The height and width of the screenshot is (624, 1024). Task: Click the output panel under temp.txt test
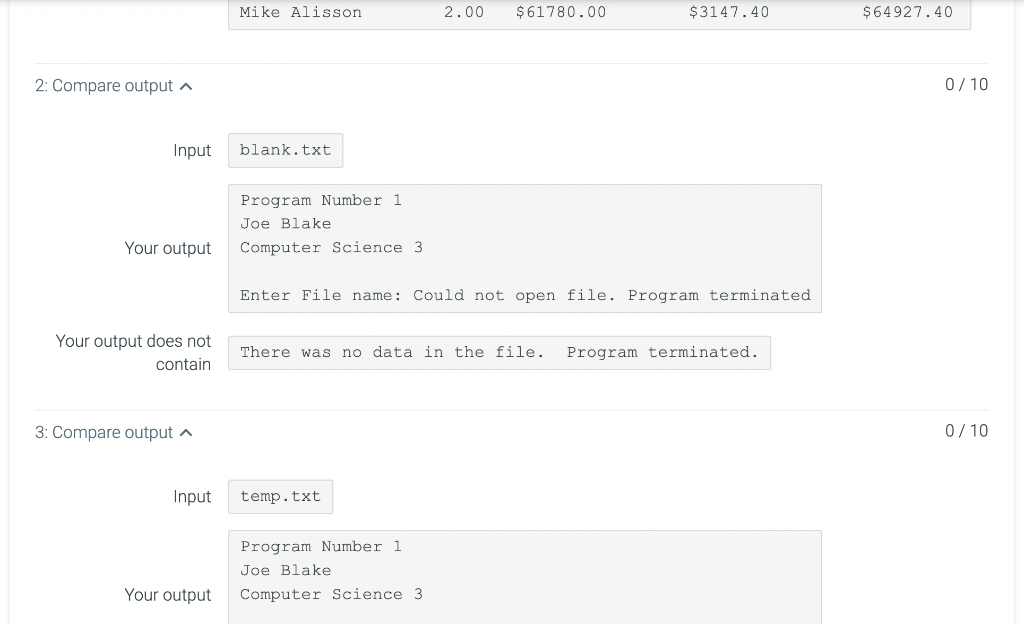point(525,577)
